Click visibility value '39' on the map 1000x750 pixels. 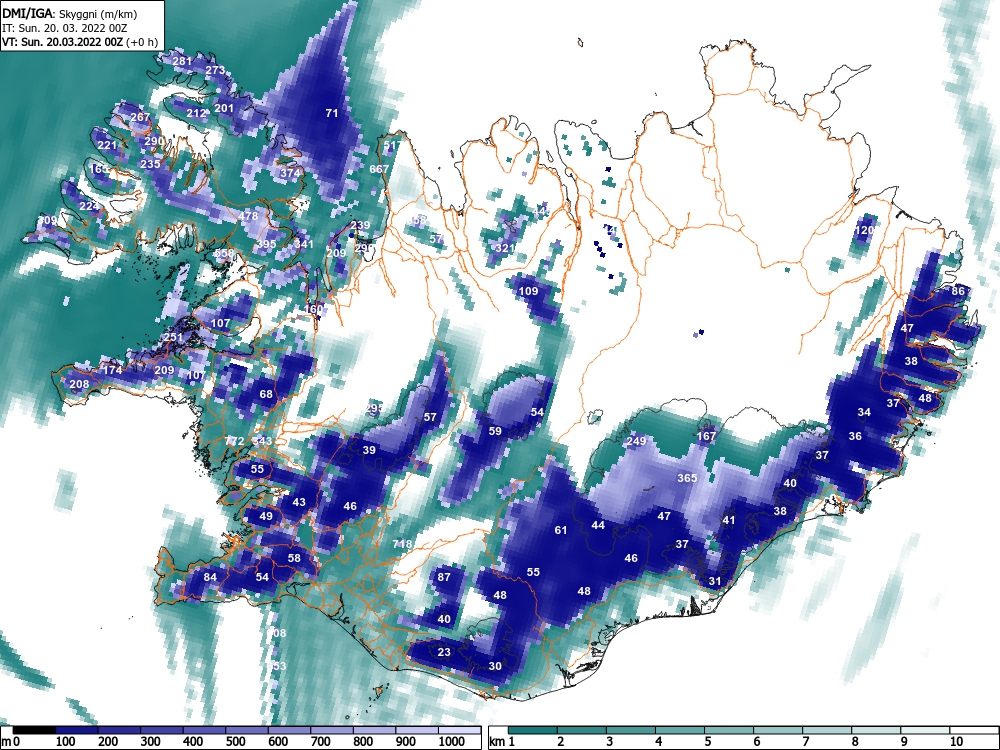point(369,450)
